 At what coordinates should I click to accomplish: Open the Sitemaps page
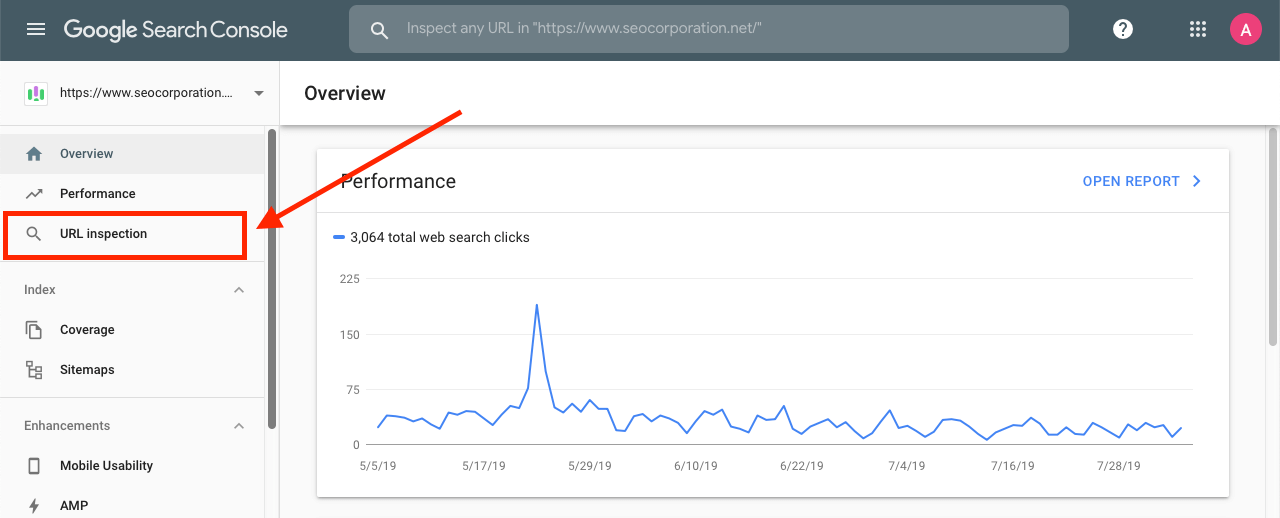[132, 370]
